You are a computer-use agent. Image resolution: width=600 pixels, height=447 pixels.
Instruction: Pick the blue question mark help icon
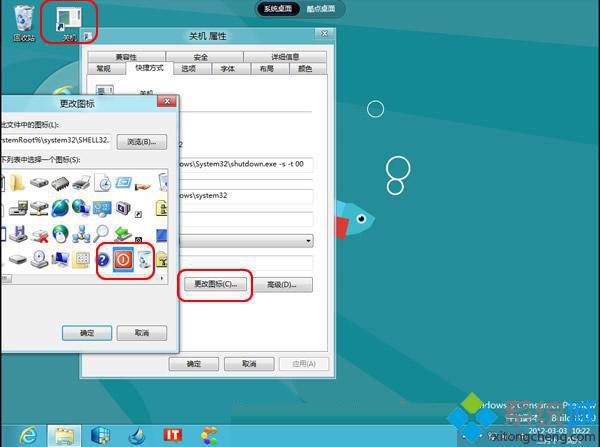pos(103,260)
